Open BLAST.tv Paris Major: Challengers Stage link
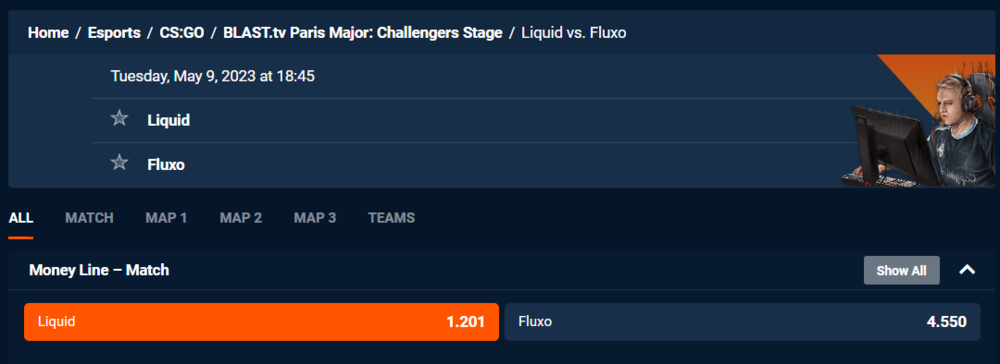 [x=363, y=33]
